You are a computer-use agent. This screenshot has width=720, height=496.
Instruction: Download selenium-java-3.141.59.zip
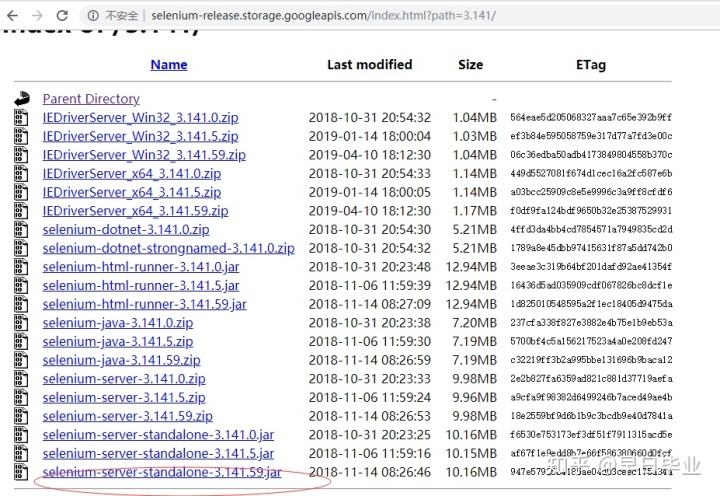[x=121, y=360]
